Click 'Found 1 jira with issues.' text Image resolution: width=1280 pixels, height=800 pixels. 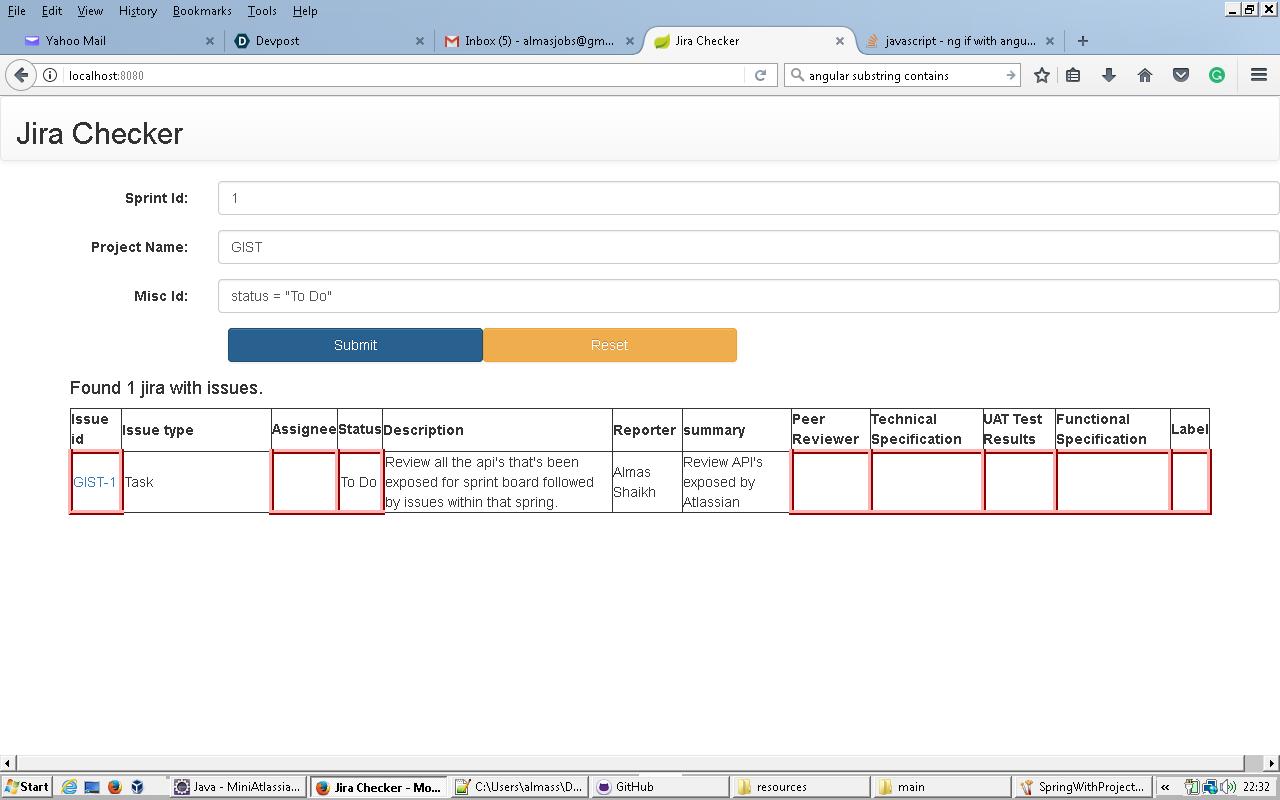click(166, 388)
